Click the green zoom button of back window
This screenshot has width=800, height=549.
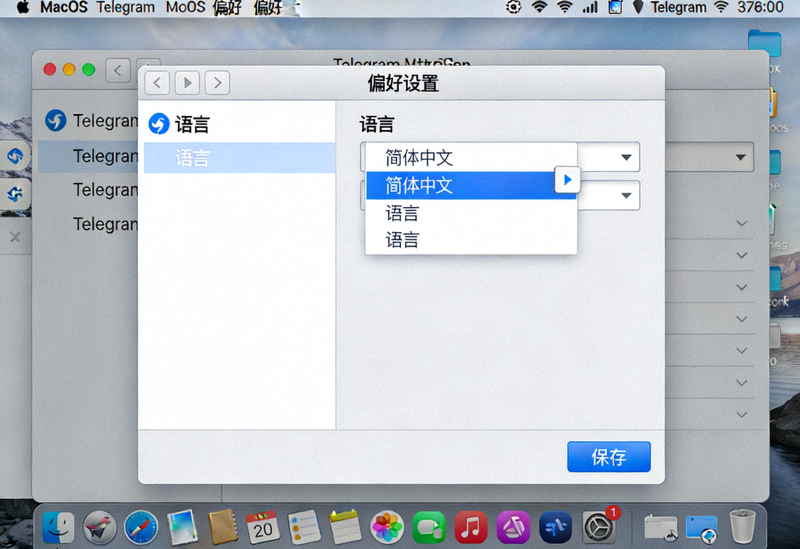(x=89, y=69)
